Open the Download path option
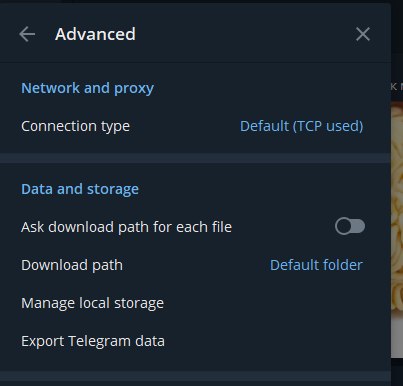 [195, 265]
